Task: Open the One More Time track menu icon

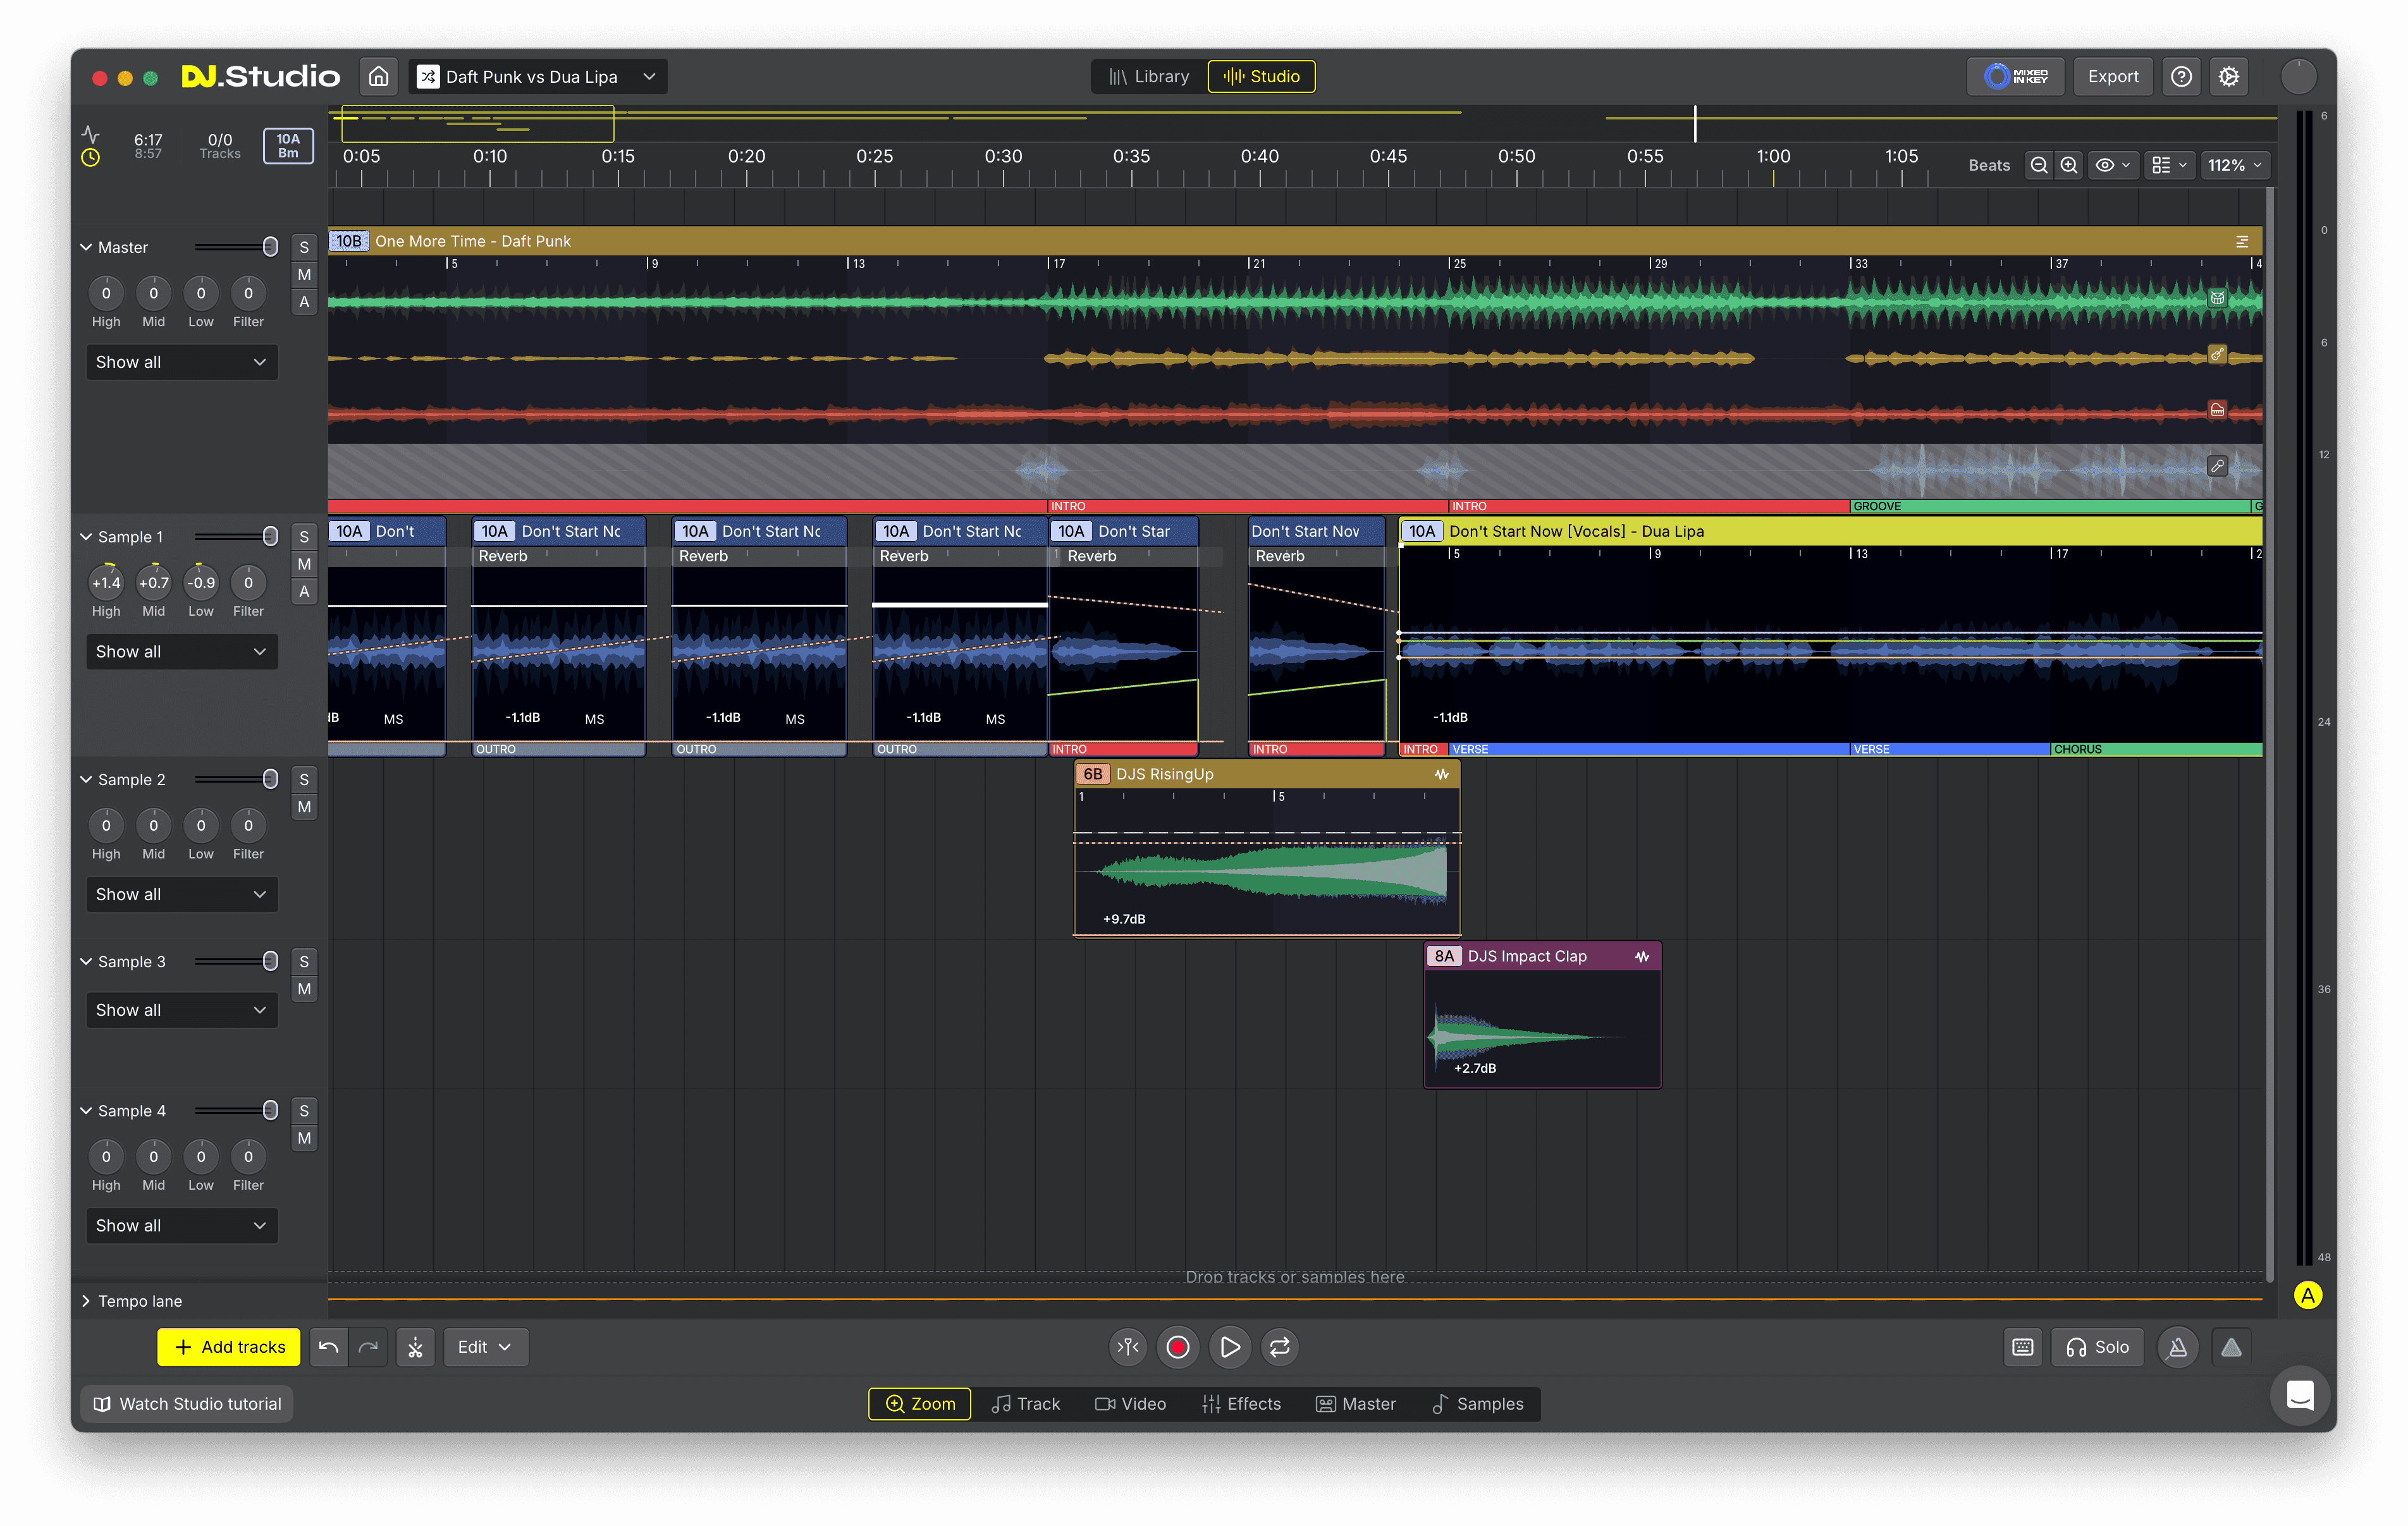Action: [2242, 241]
